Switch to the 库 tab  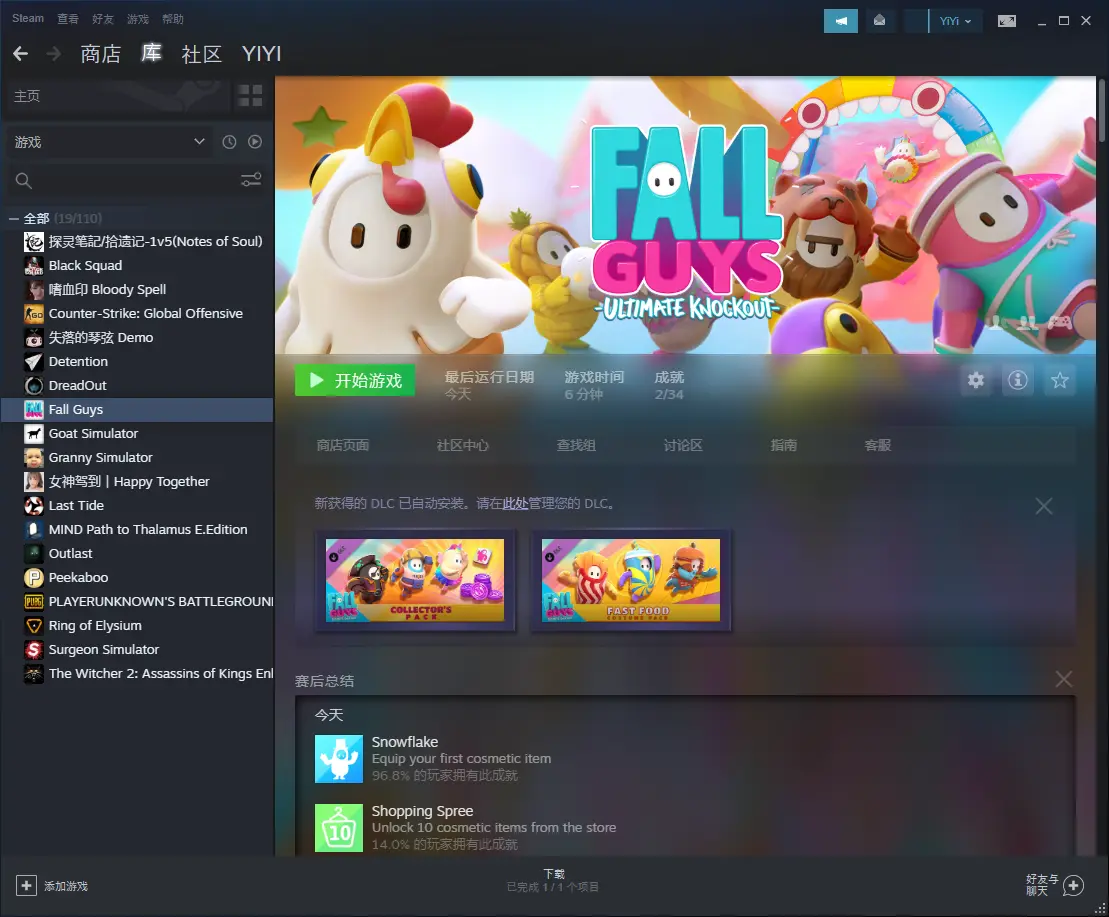point(151,53)
